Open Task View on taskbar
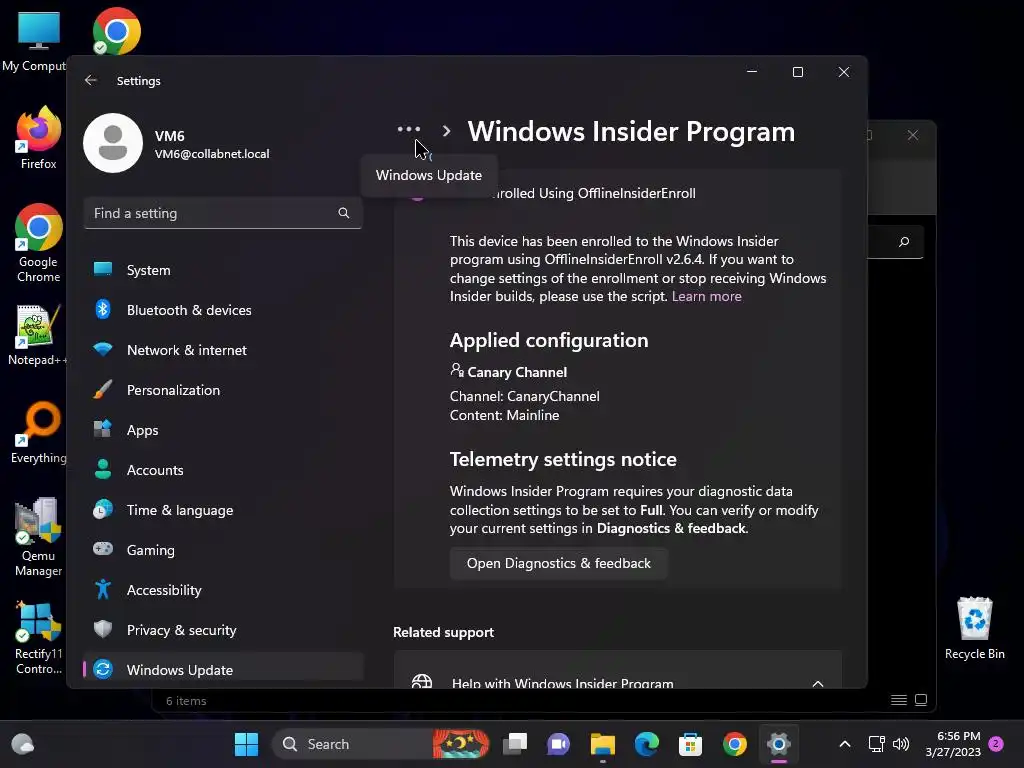Screen dimensions: 1024x768 [x=515, y=744]
